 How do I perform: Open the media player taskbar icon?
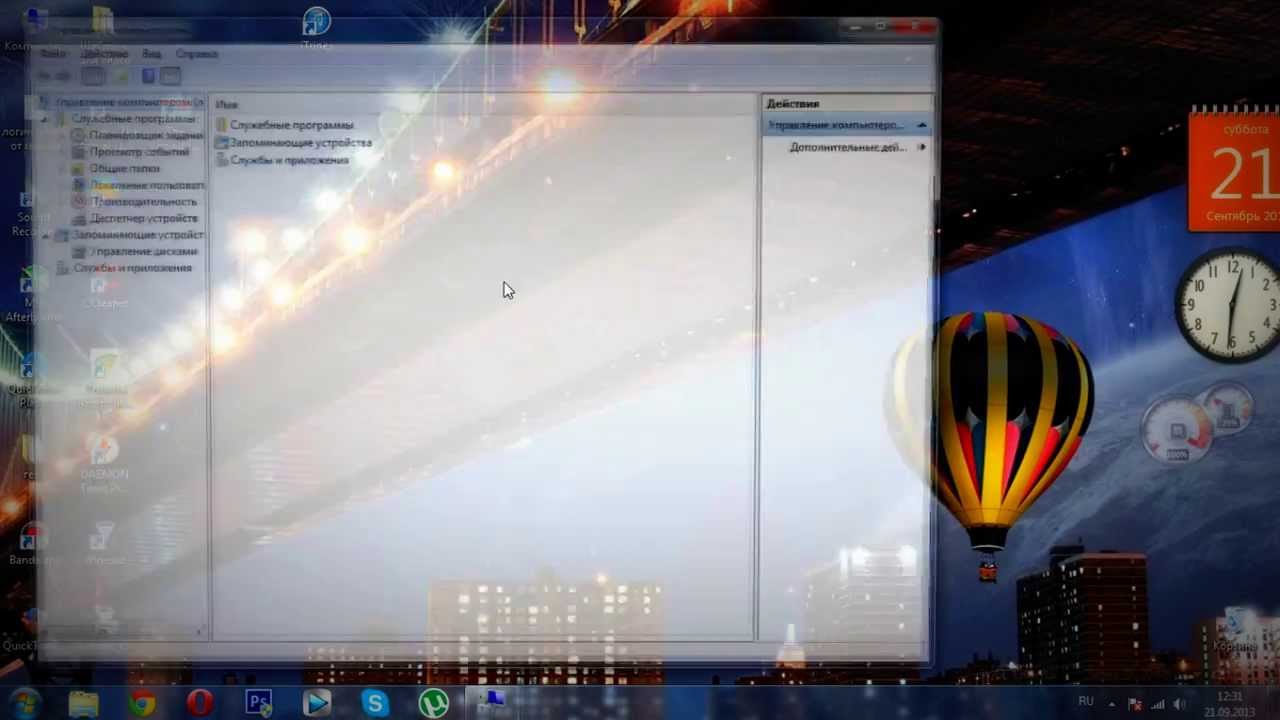[316, 703]
